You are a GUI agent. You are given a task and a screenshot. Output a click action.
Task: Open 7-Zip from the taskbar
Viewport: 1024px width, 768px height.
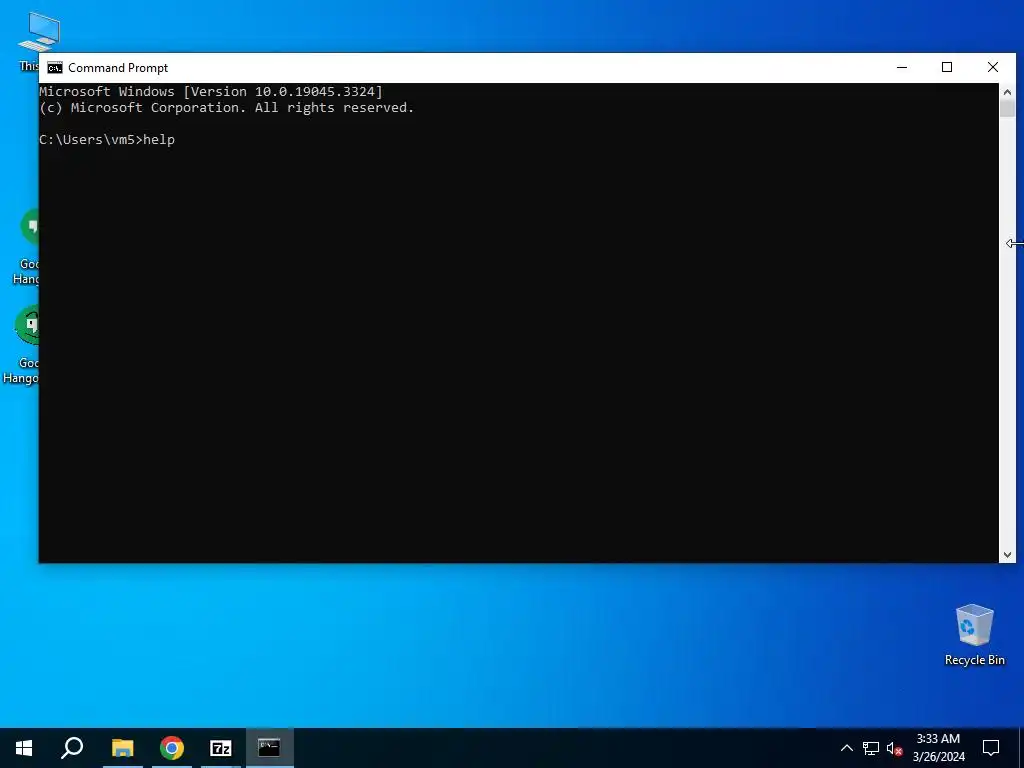click(221, 748)
